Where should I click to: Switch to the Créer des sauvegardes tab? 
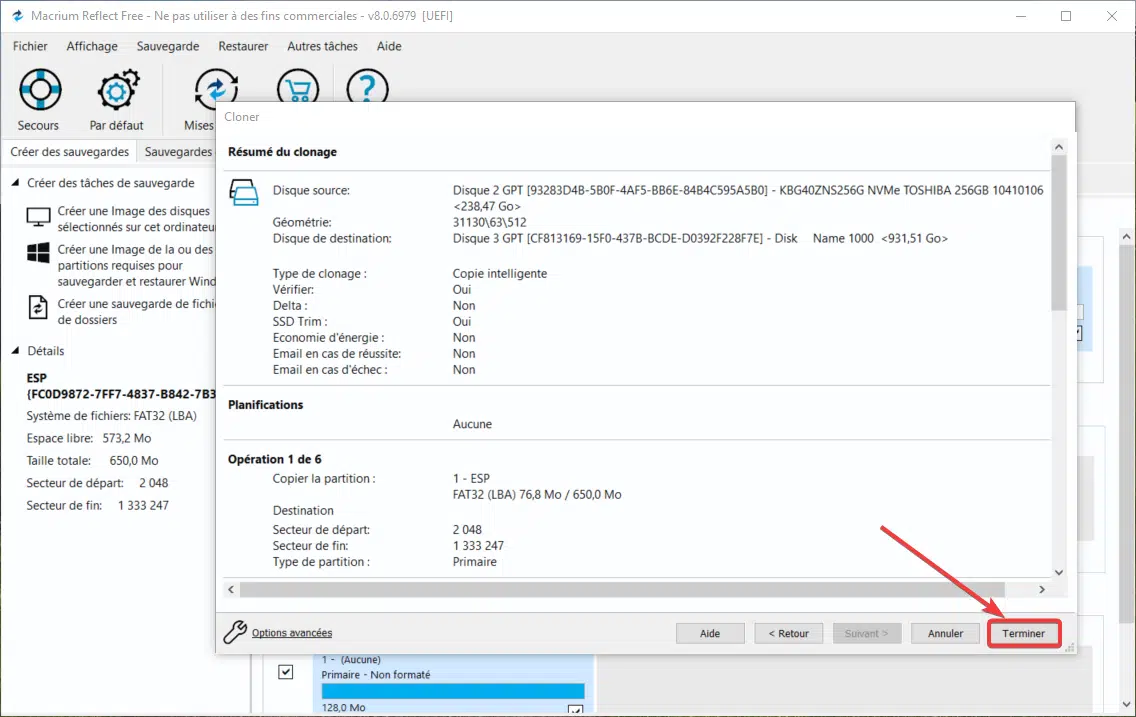point(70,151)
